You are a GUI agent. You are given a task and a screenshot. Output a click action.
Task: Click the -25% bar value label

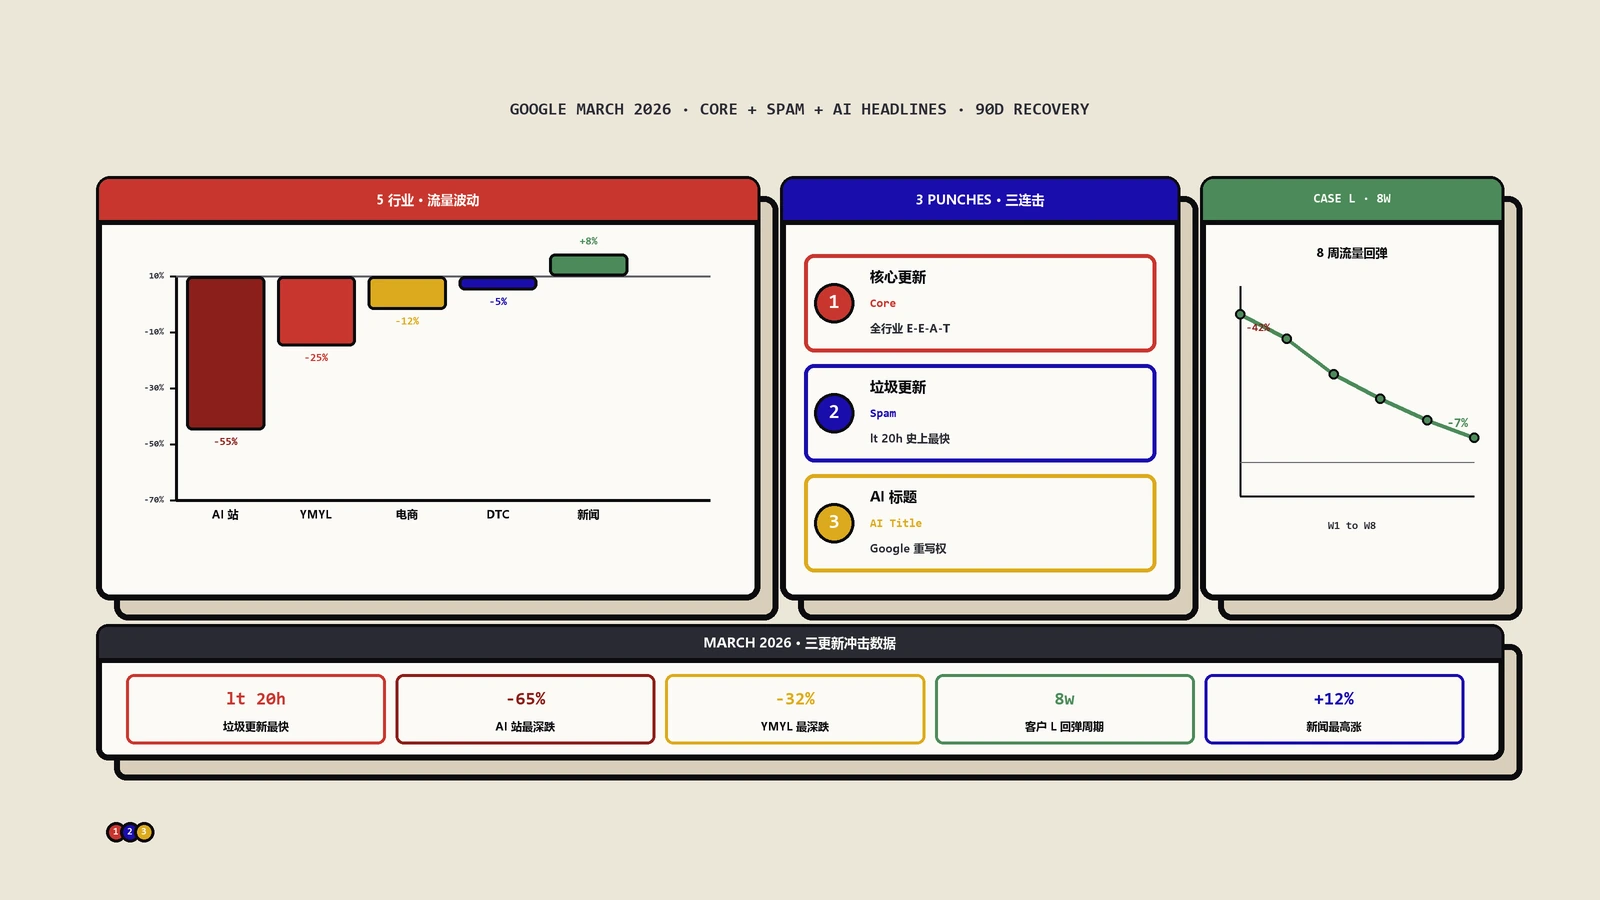tap(316, 358)
